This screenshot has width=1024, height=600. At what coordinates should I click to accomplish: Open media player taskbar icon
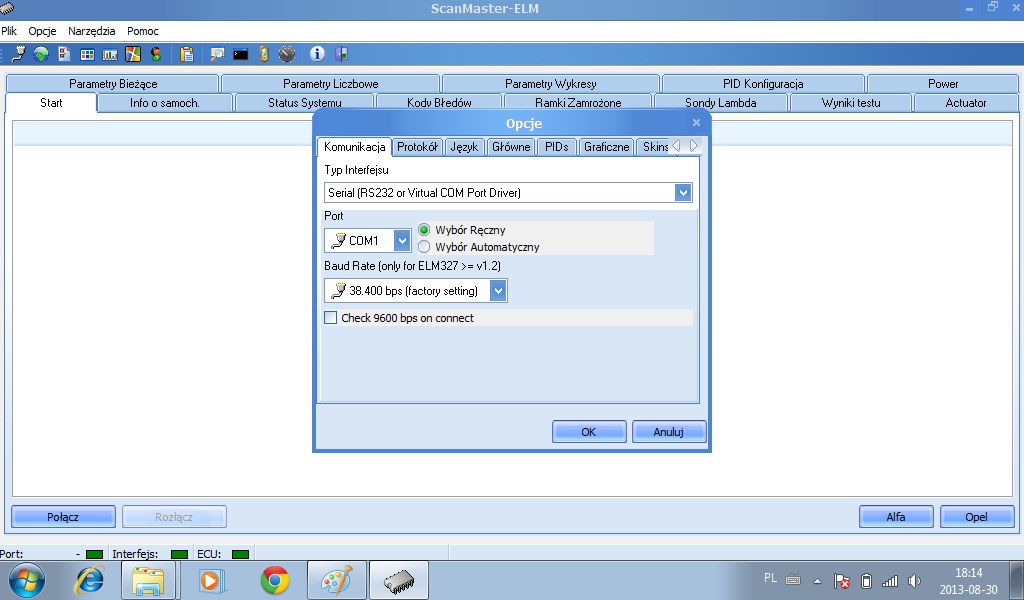click(x=211, y=580)
